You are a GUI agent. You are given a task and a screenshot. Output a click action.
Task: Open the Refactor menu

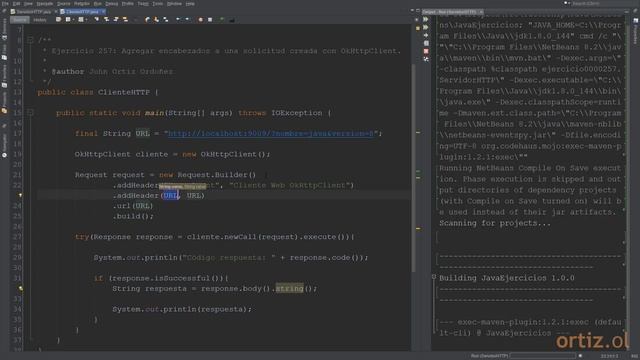click(82, 4)
